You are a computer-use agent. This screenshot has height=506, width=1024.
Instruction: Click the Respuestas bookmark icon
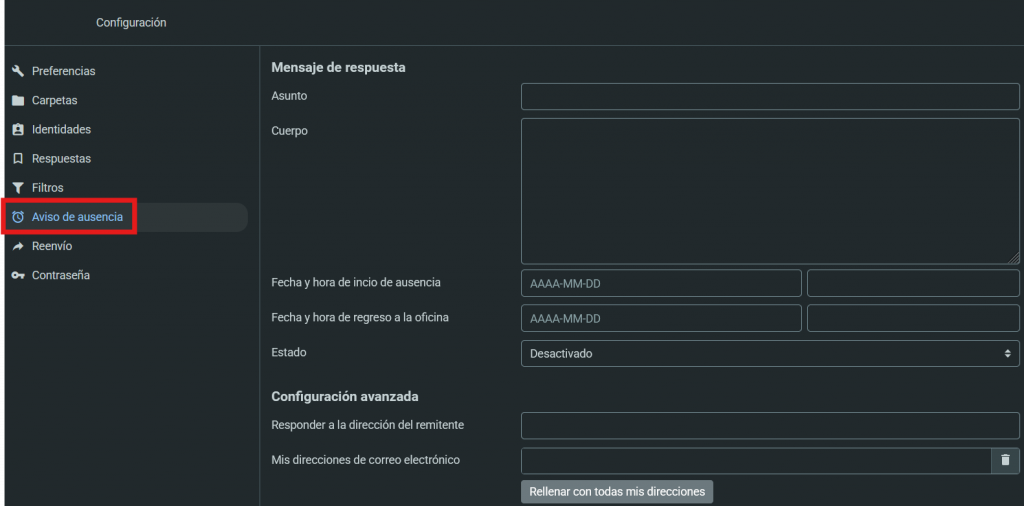coord(18,159)
